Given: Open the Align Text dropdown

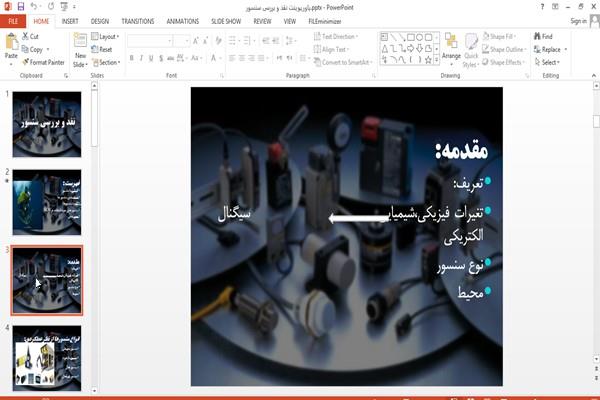Looking at the screenshot, I should click(331, 49).
